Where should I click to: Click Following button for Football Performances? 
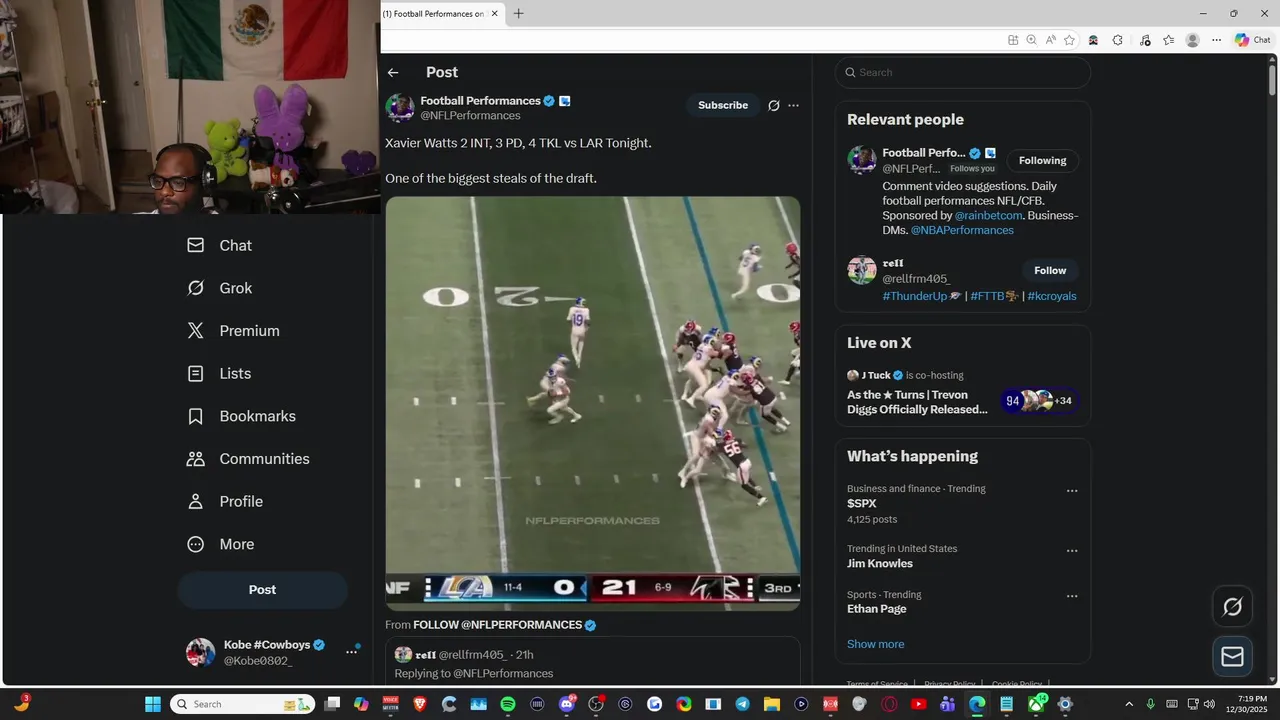click(1042, 160)
